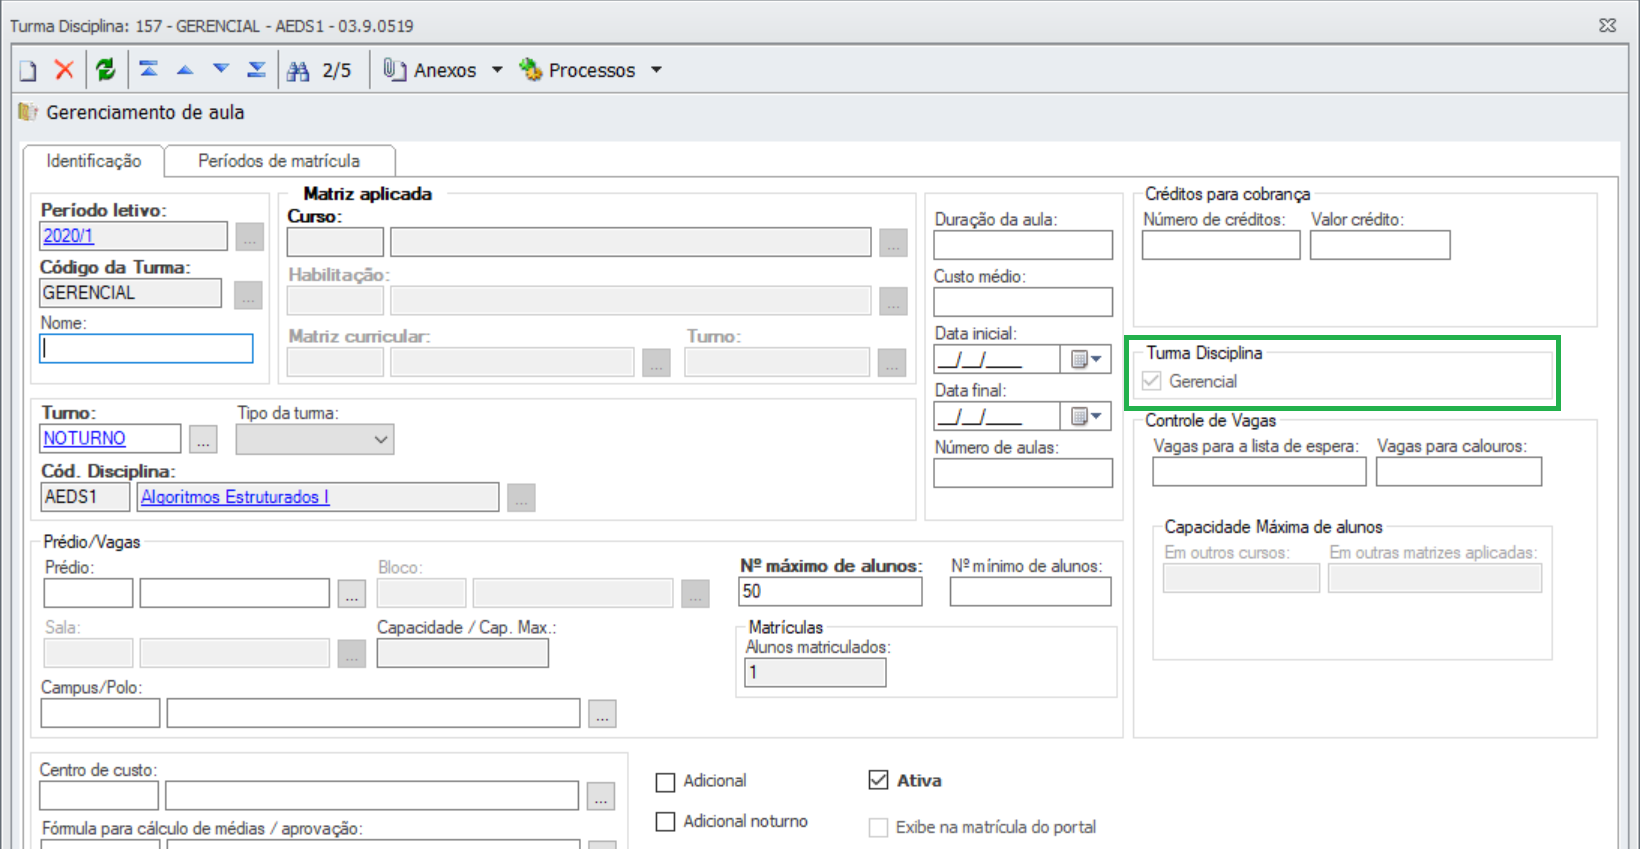Open Algoritmos Estruturados I link
Viewport: 1640px width, 849px height.
coord(235,497)
